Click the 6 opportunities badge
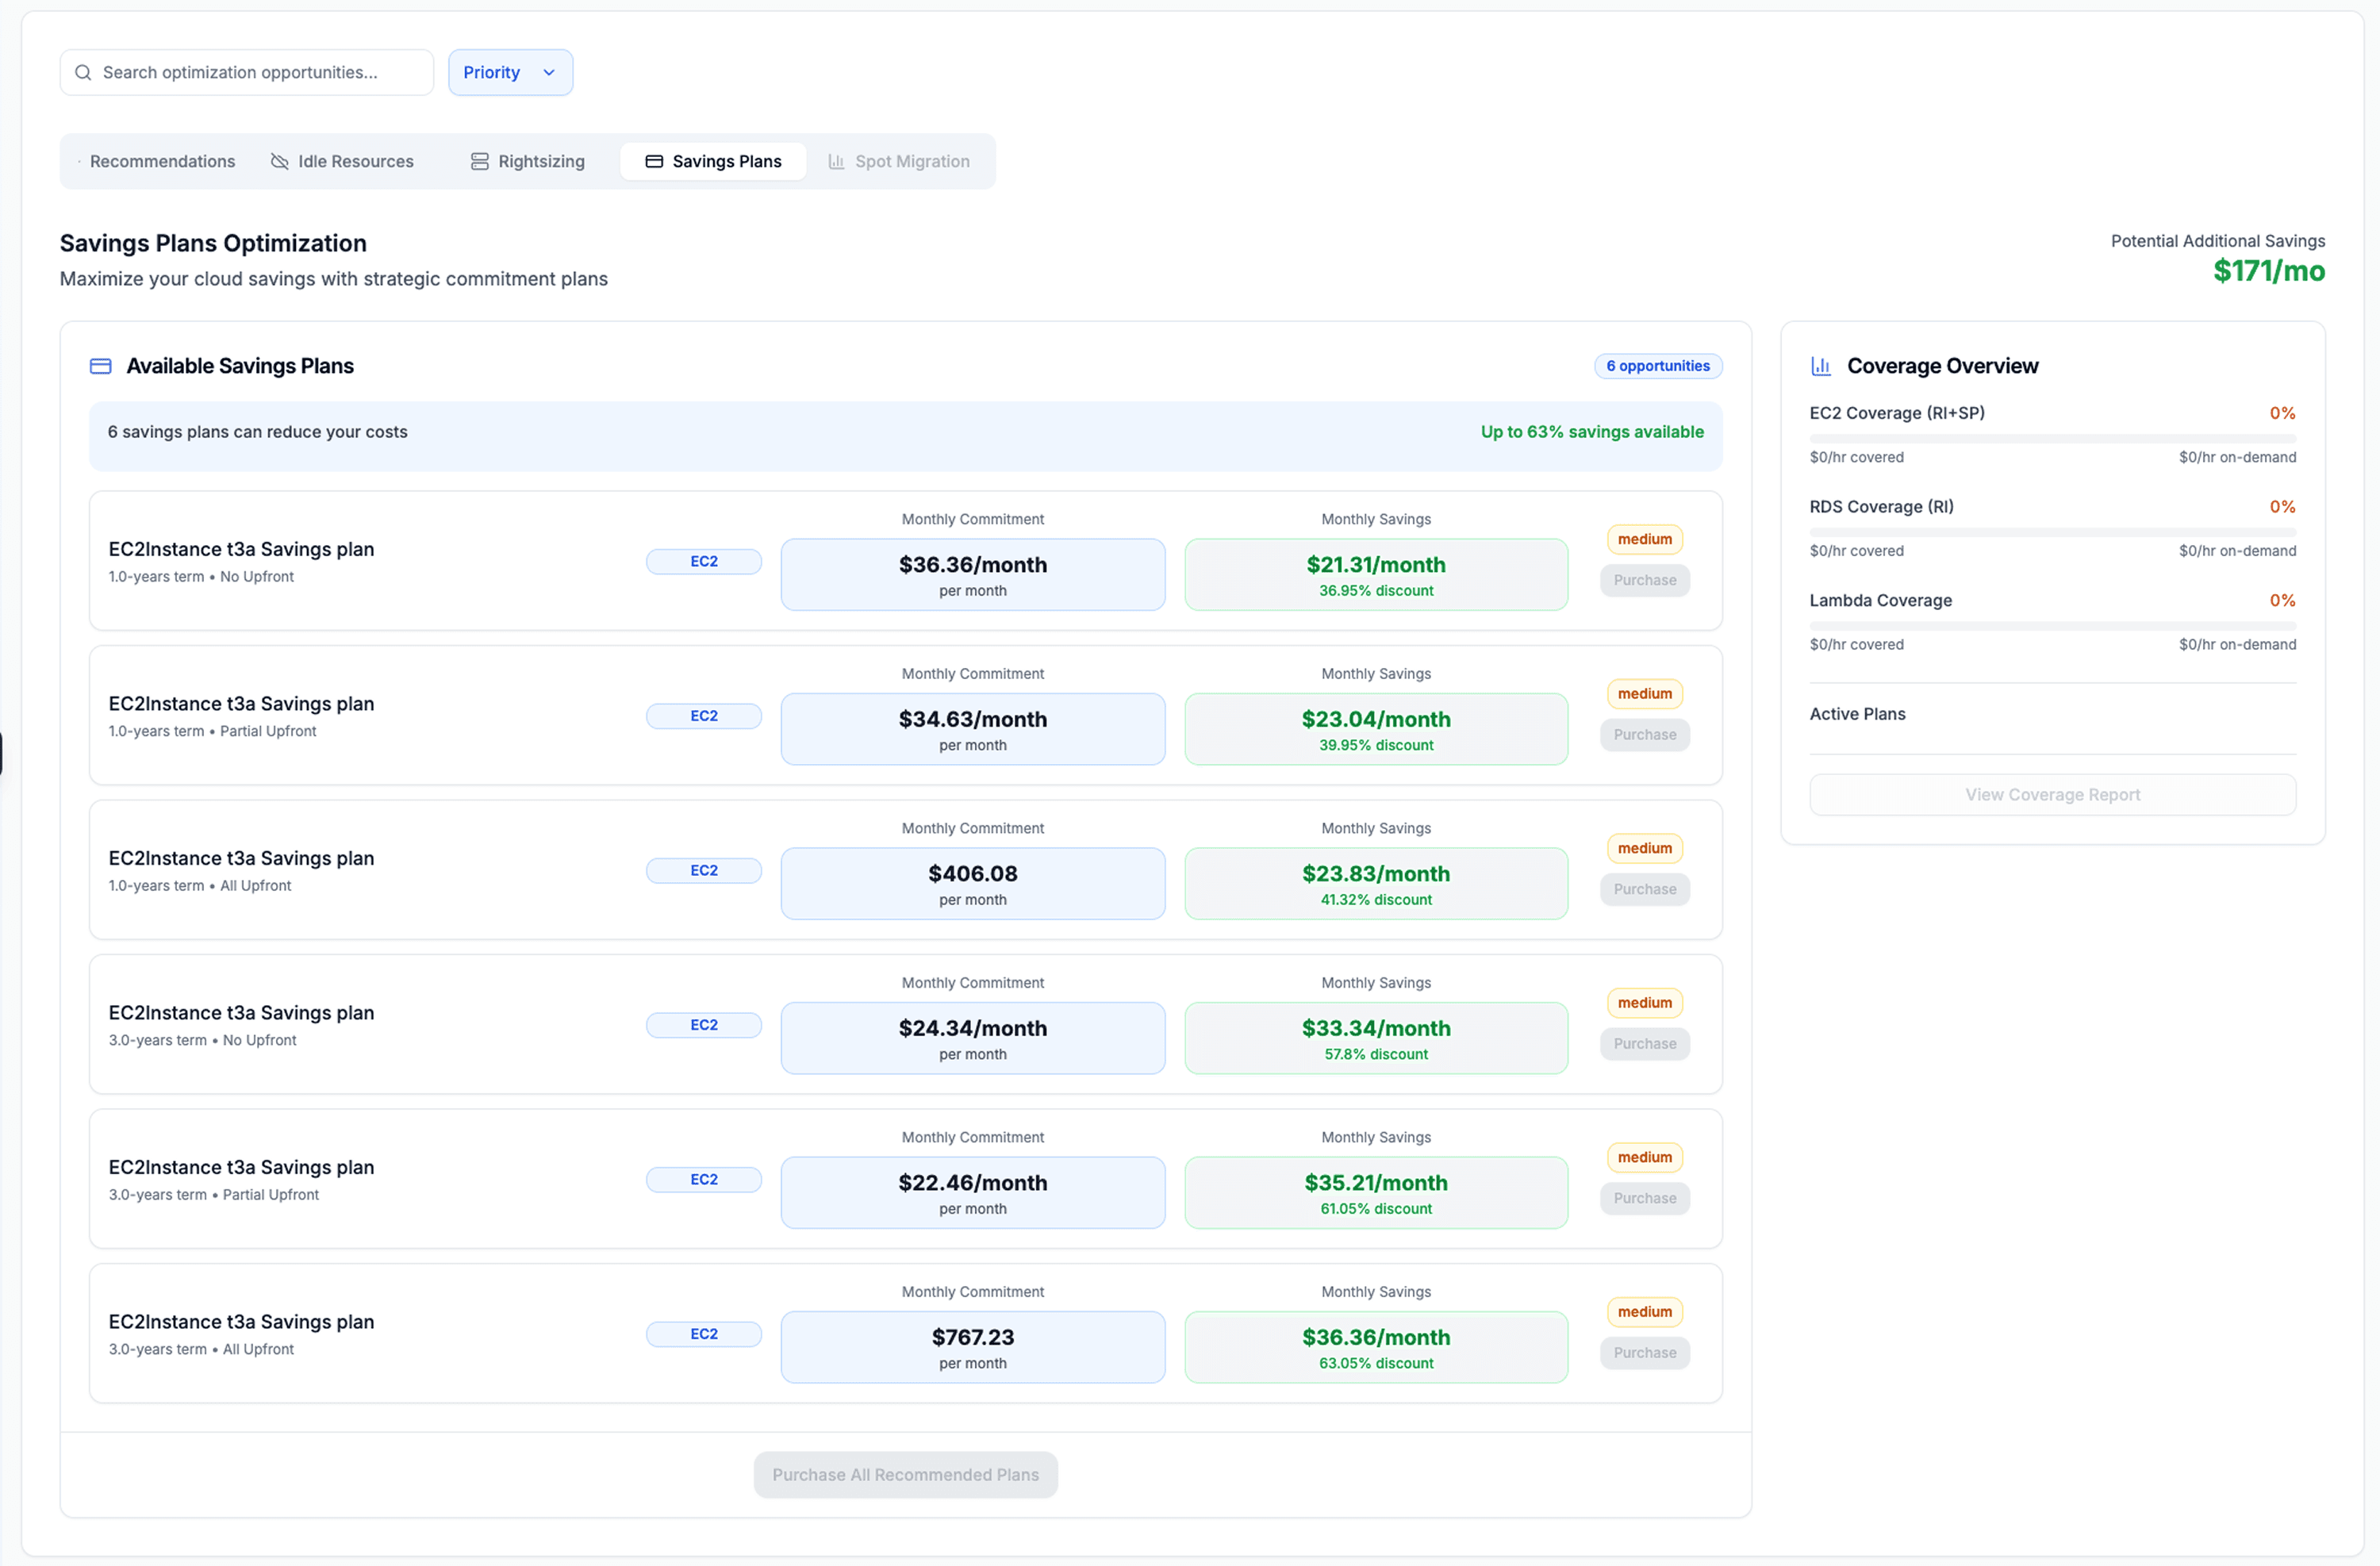2380x1566 pixels. tap(1657, 366)
